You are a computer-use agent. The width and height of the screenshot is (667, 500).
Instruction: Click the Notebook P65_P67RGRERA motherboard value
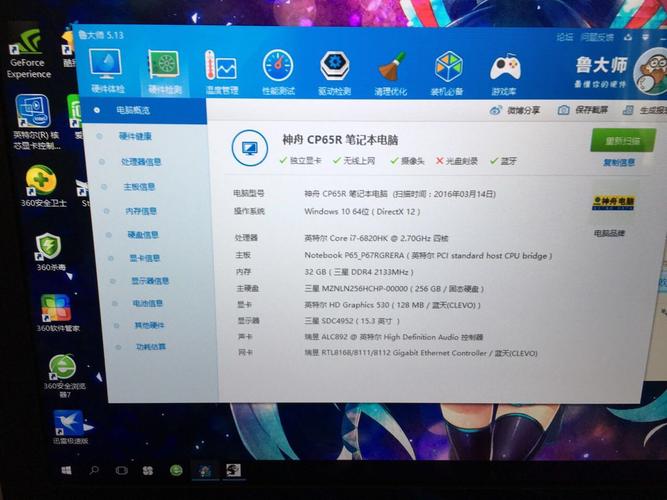428,256
